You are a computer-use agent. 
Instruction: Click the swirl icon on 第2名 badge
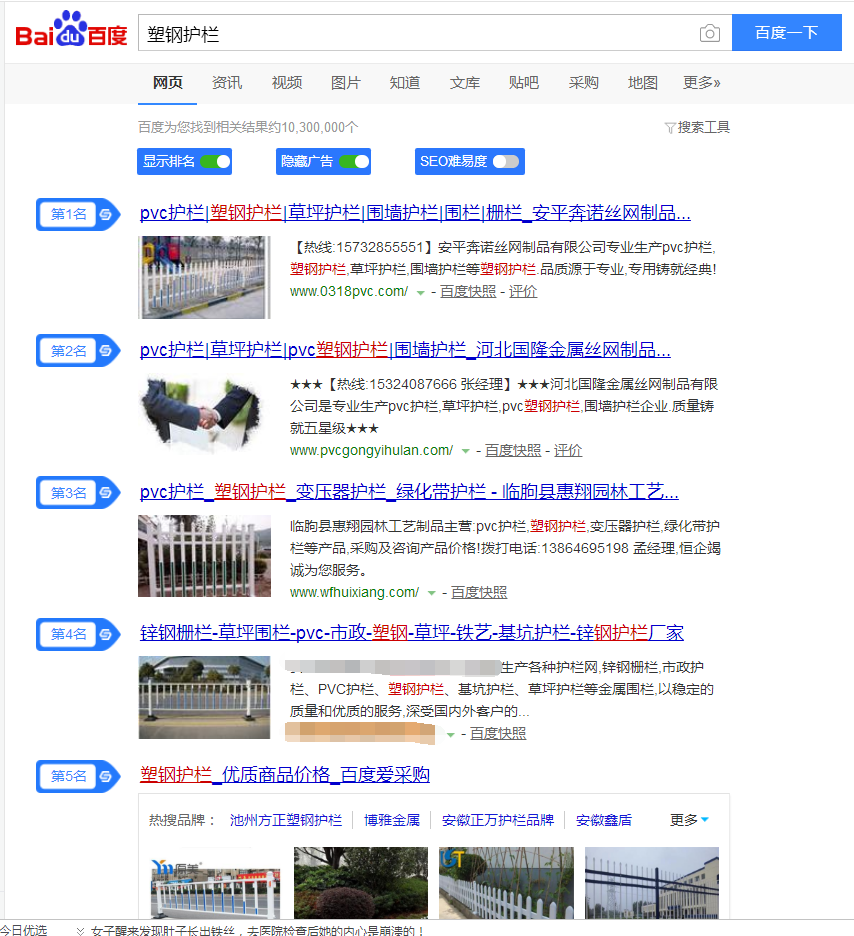click(106, 350)
